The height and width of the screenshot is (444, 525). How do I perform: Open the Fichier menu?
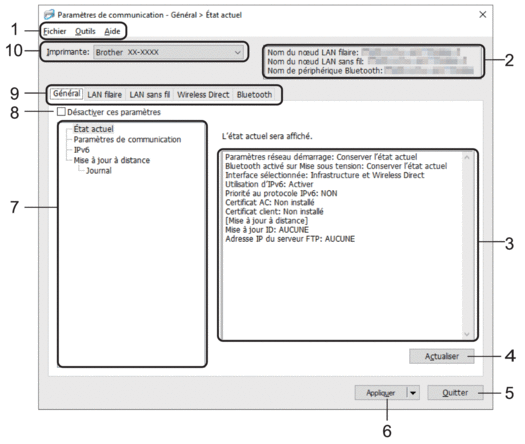pos(55,31)
